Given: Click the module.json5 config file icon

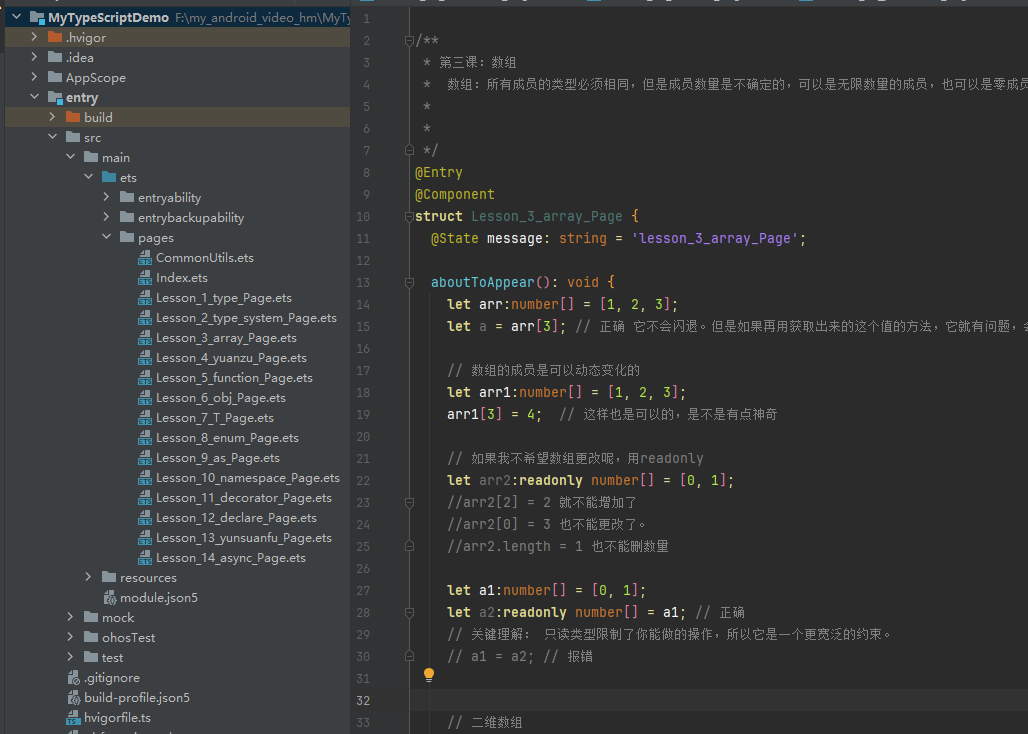Looking at the screenshot, I should click(x=109, y=598).
